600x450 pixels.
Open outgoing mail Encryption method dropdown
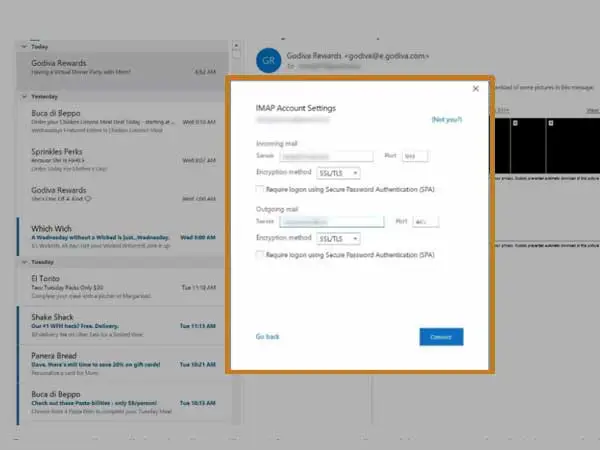point(338,239)
